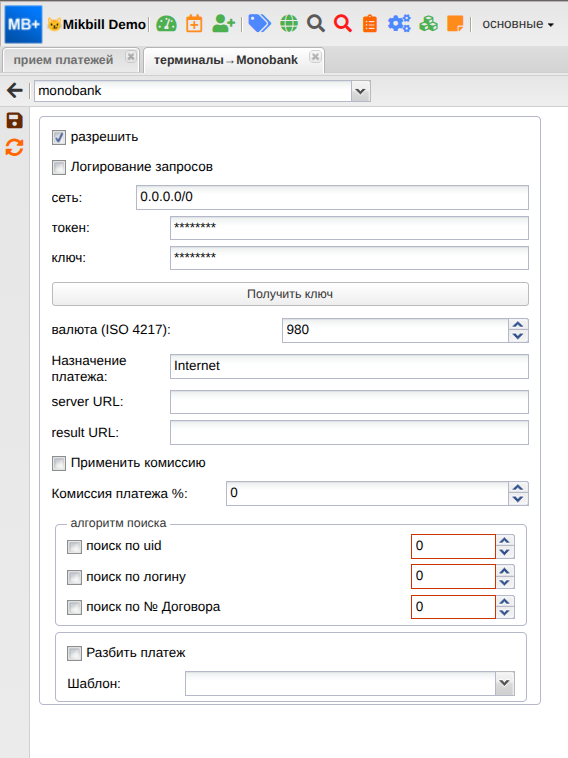The image size is (568, 758).
Task: Click the green globe icon
Action: click(289, 24)
